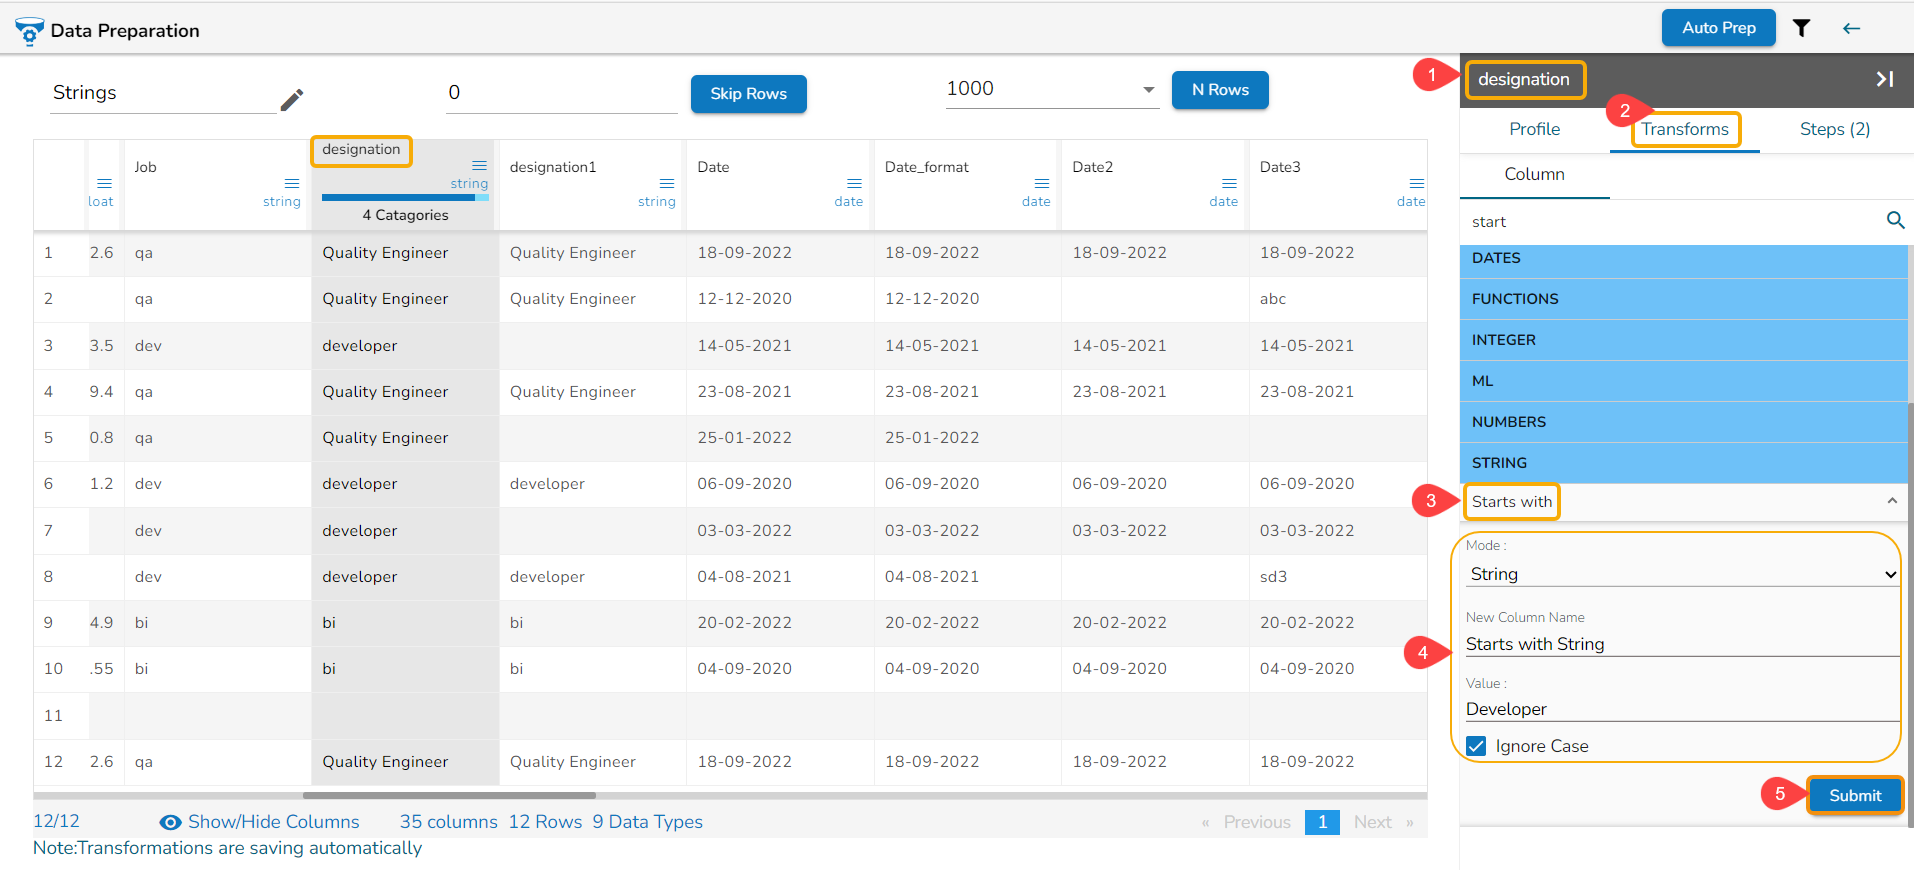Viewport: 1914px width, 871px height.
Task: Submit the Starts with transform
Action: [x=1855, y=795]
